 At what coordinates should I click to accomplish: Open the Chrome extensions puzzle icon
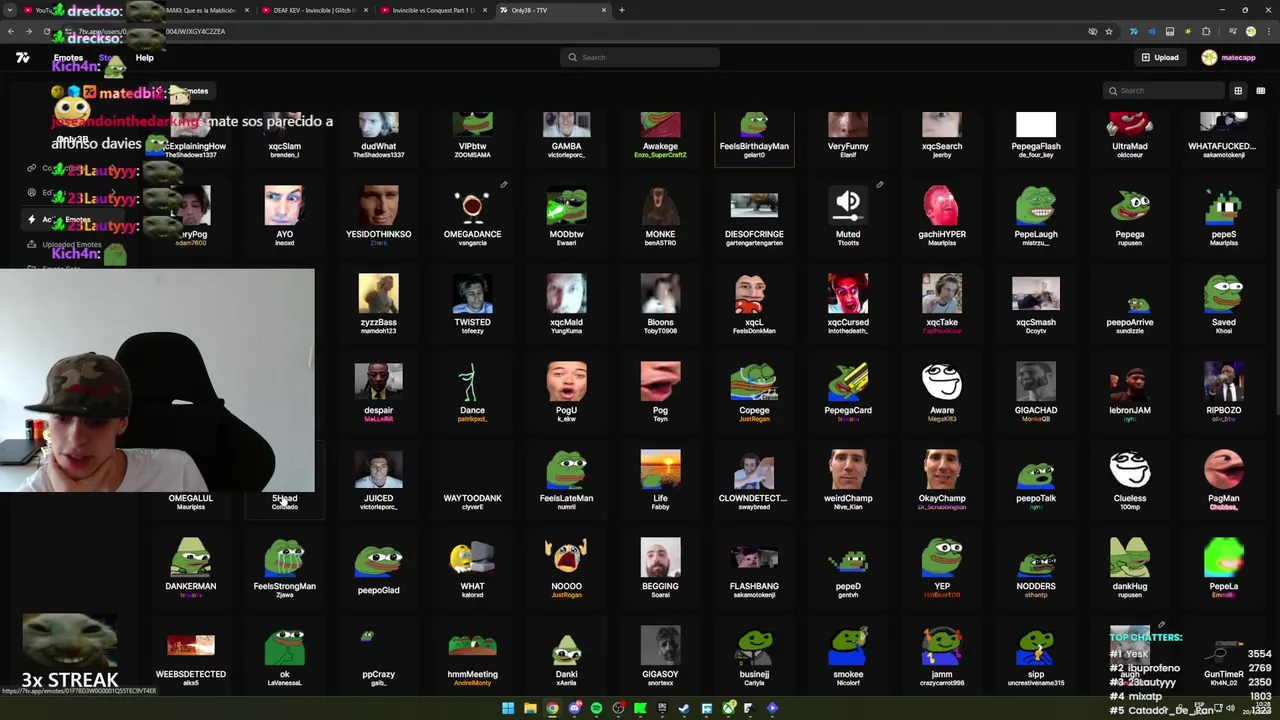[1206, 31]
